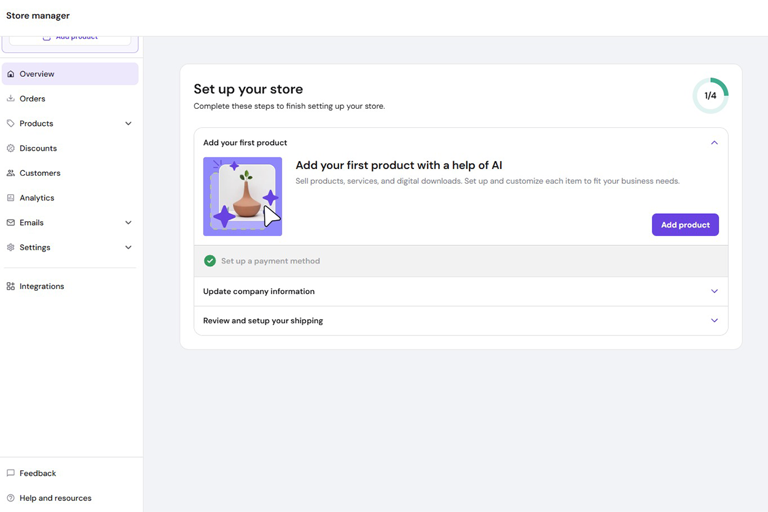Expand the Products submenu chevron

[128, 123]
